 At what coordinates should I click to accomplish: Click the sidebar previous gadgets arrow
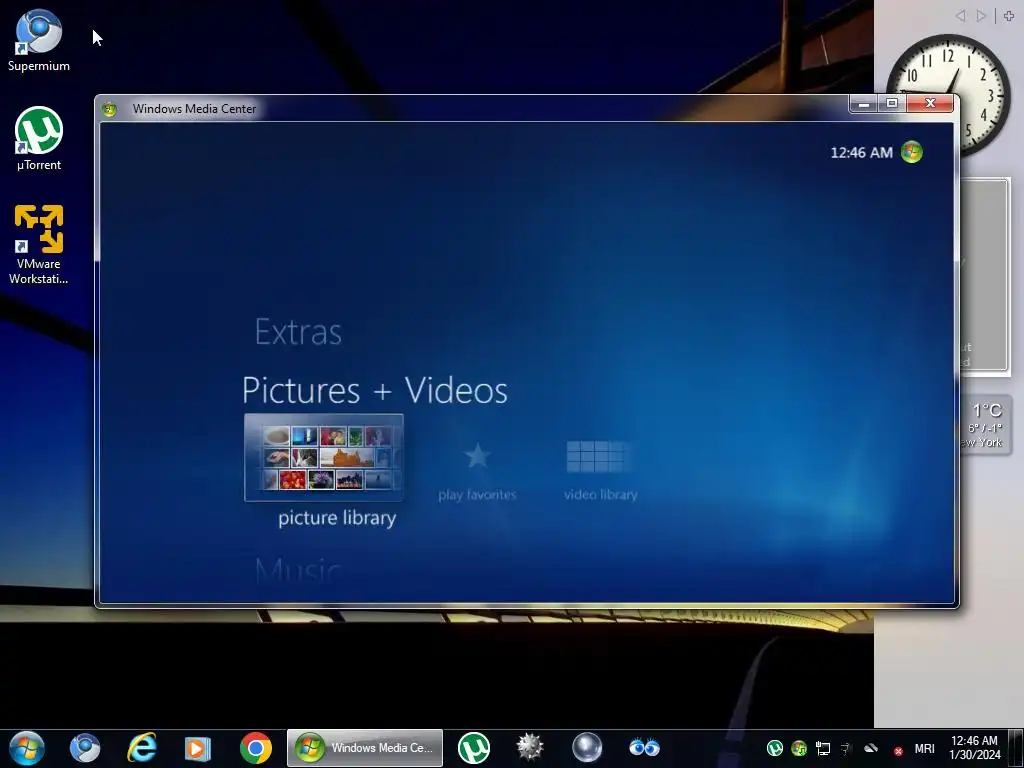pos(960,16)
